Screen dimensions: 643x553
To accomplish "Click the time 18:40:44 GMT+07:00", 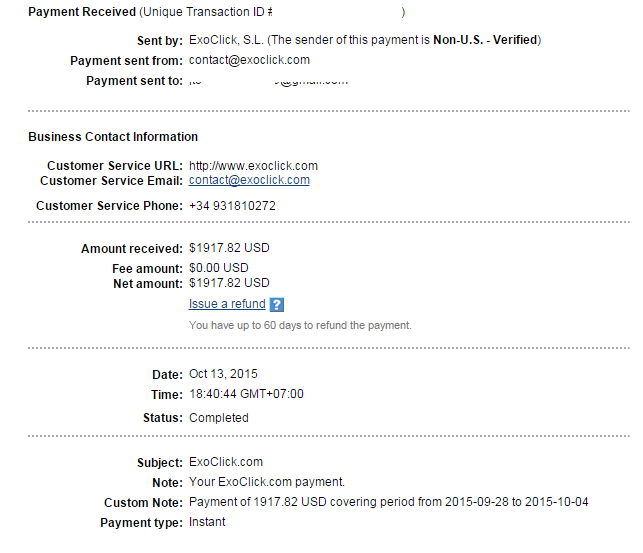I will pyautogui.click(x=246, y=394).
